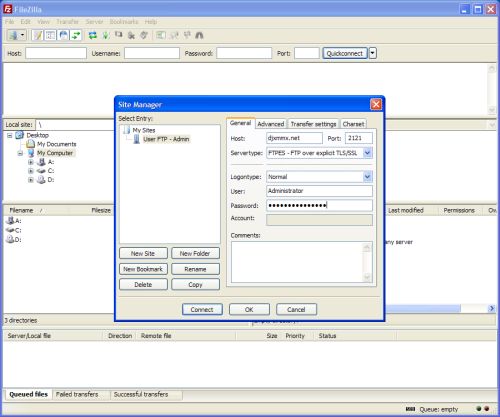Image resolution: width=500 pixels, height=417 pixels.
Task: Click the Copy button
Action: point(195,284)
